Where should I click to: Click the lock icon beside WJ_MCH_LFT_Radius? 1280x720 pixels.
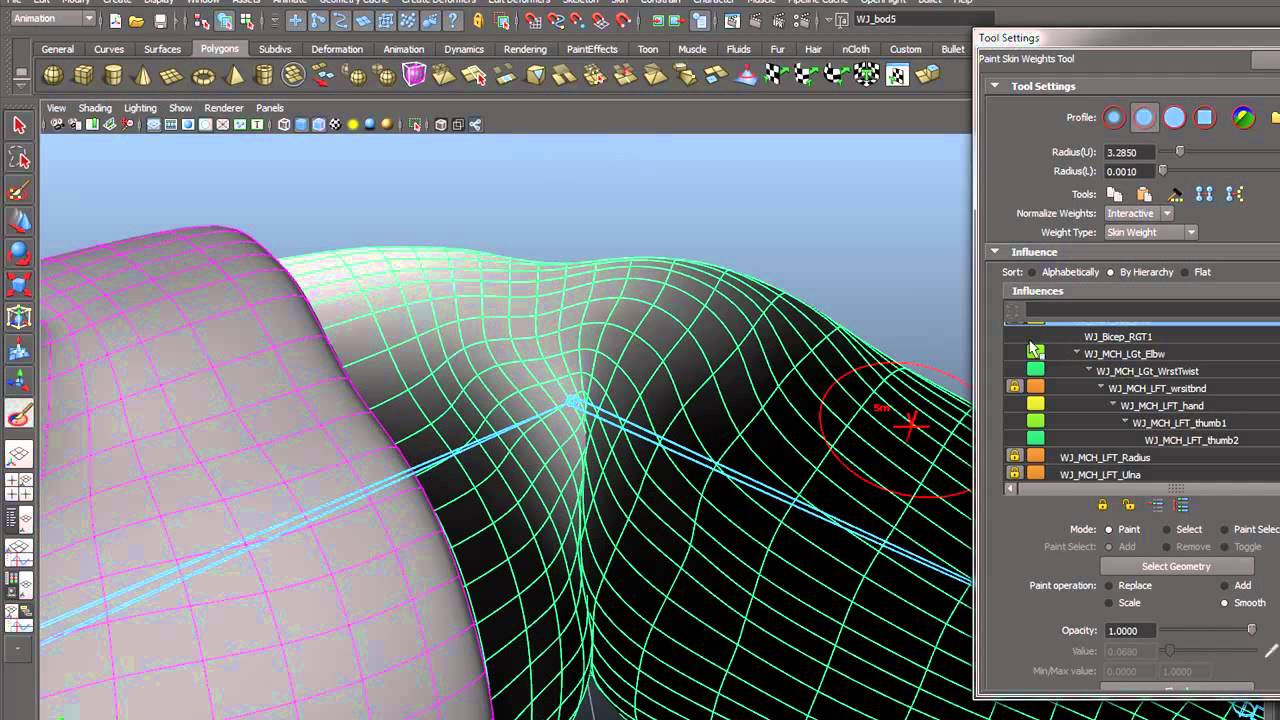[x=1015, y=457]
